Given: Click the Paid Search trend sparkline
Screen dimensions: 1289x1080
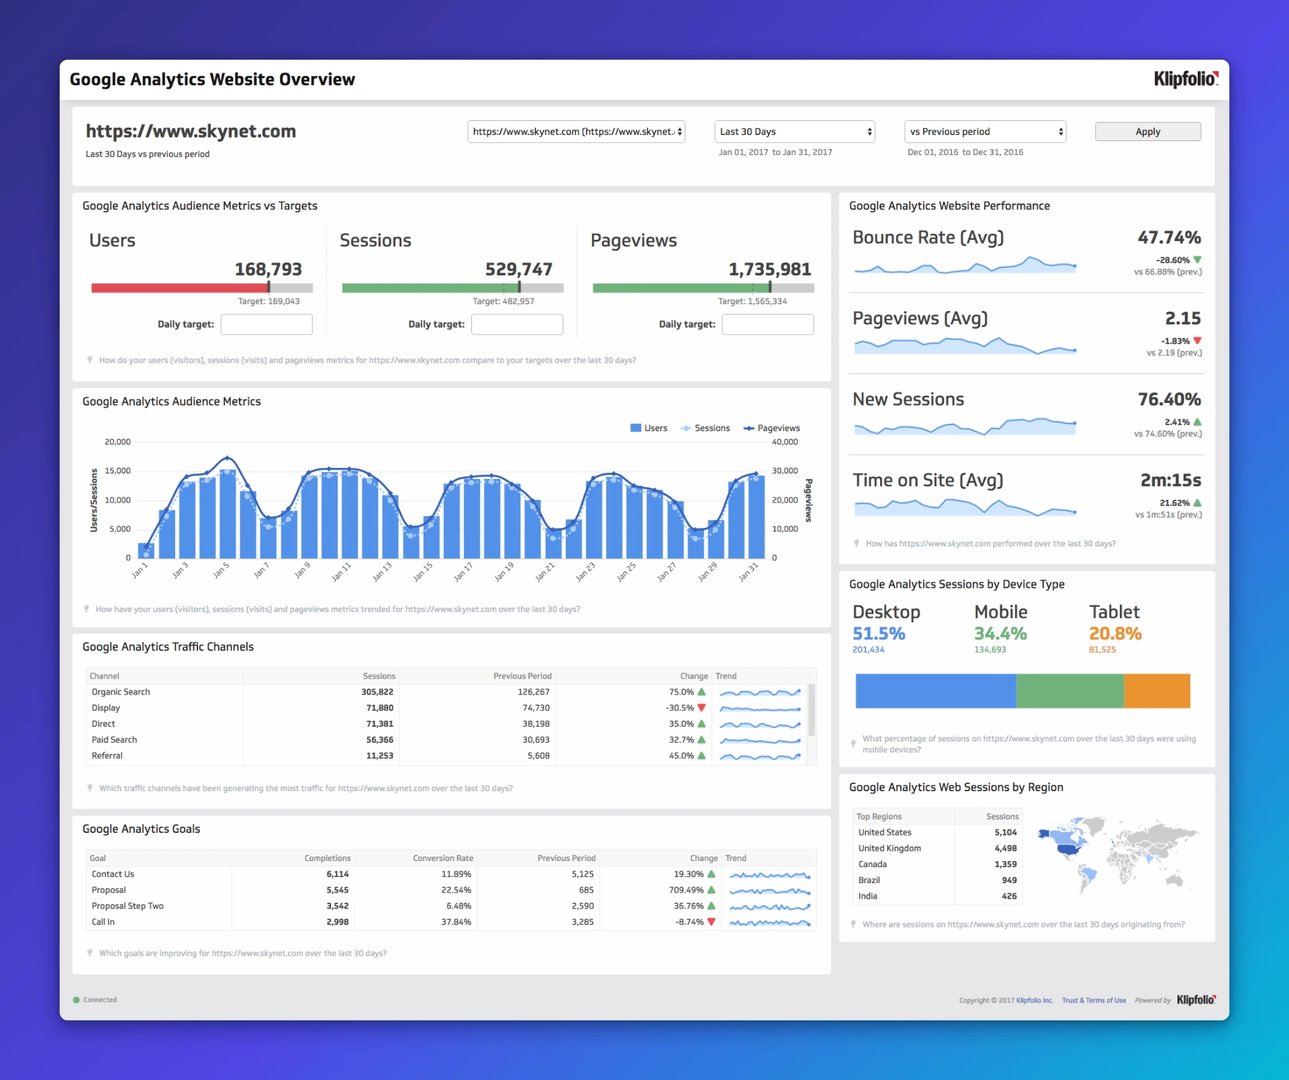Looking at the screenshot, I should tap(761, 740).
